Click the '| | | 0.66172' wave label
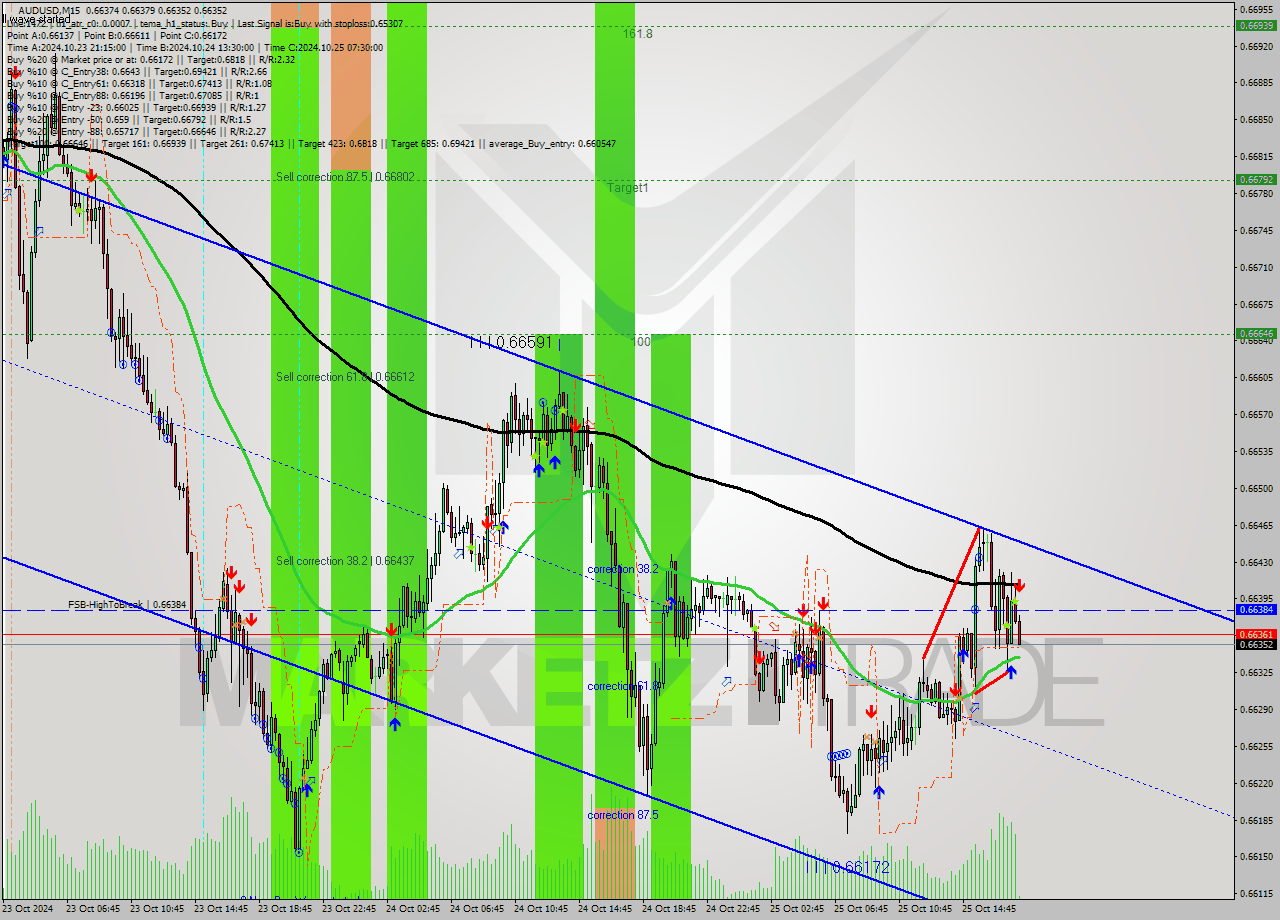This screenshot has height=920, width=1280. click(x=848, y=867)
